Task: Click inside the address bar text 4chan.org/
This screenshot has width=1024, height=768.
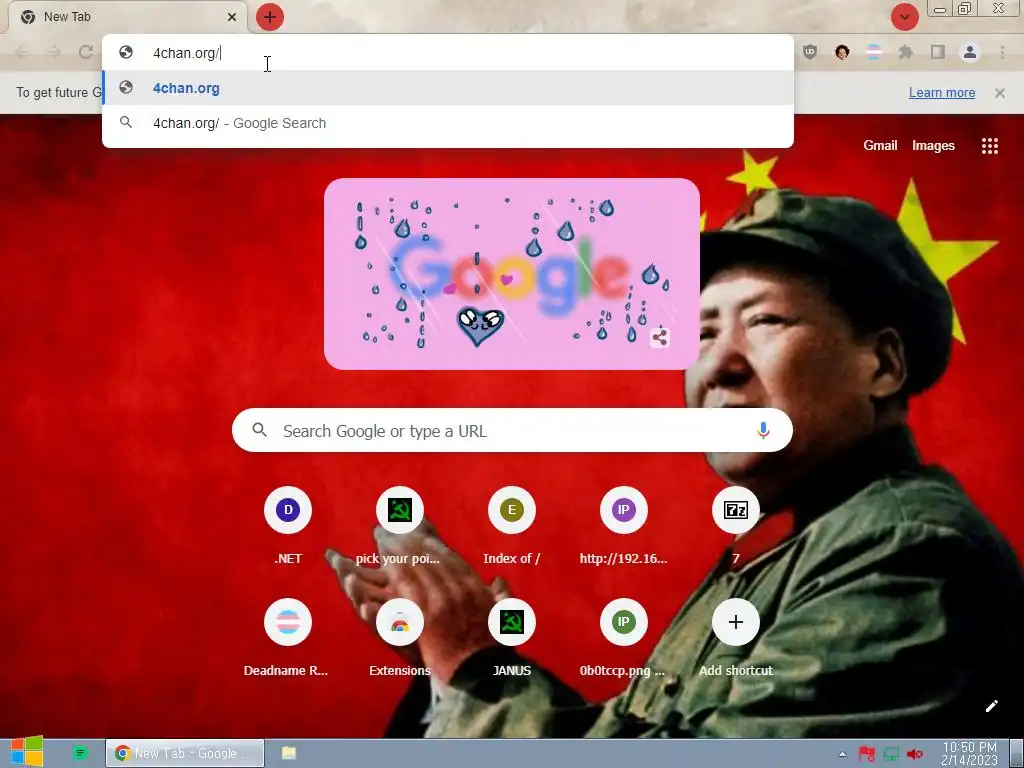Action: point(186,53)
